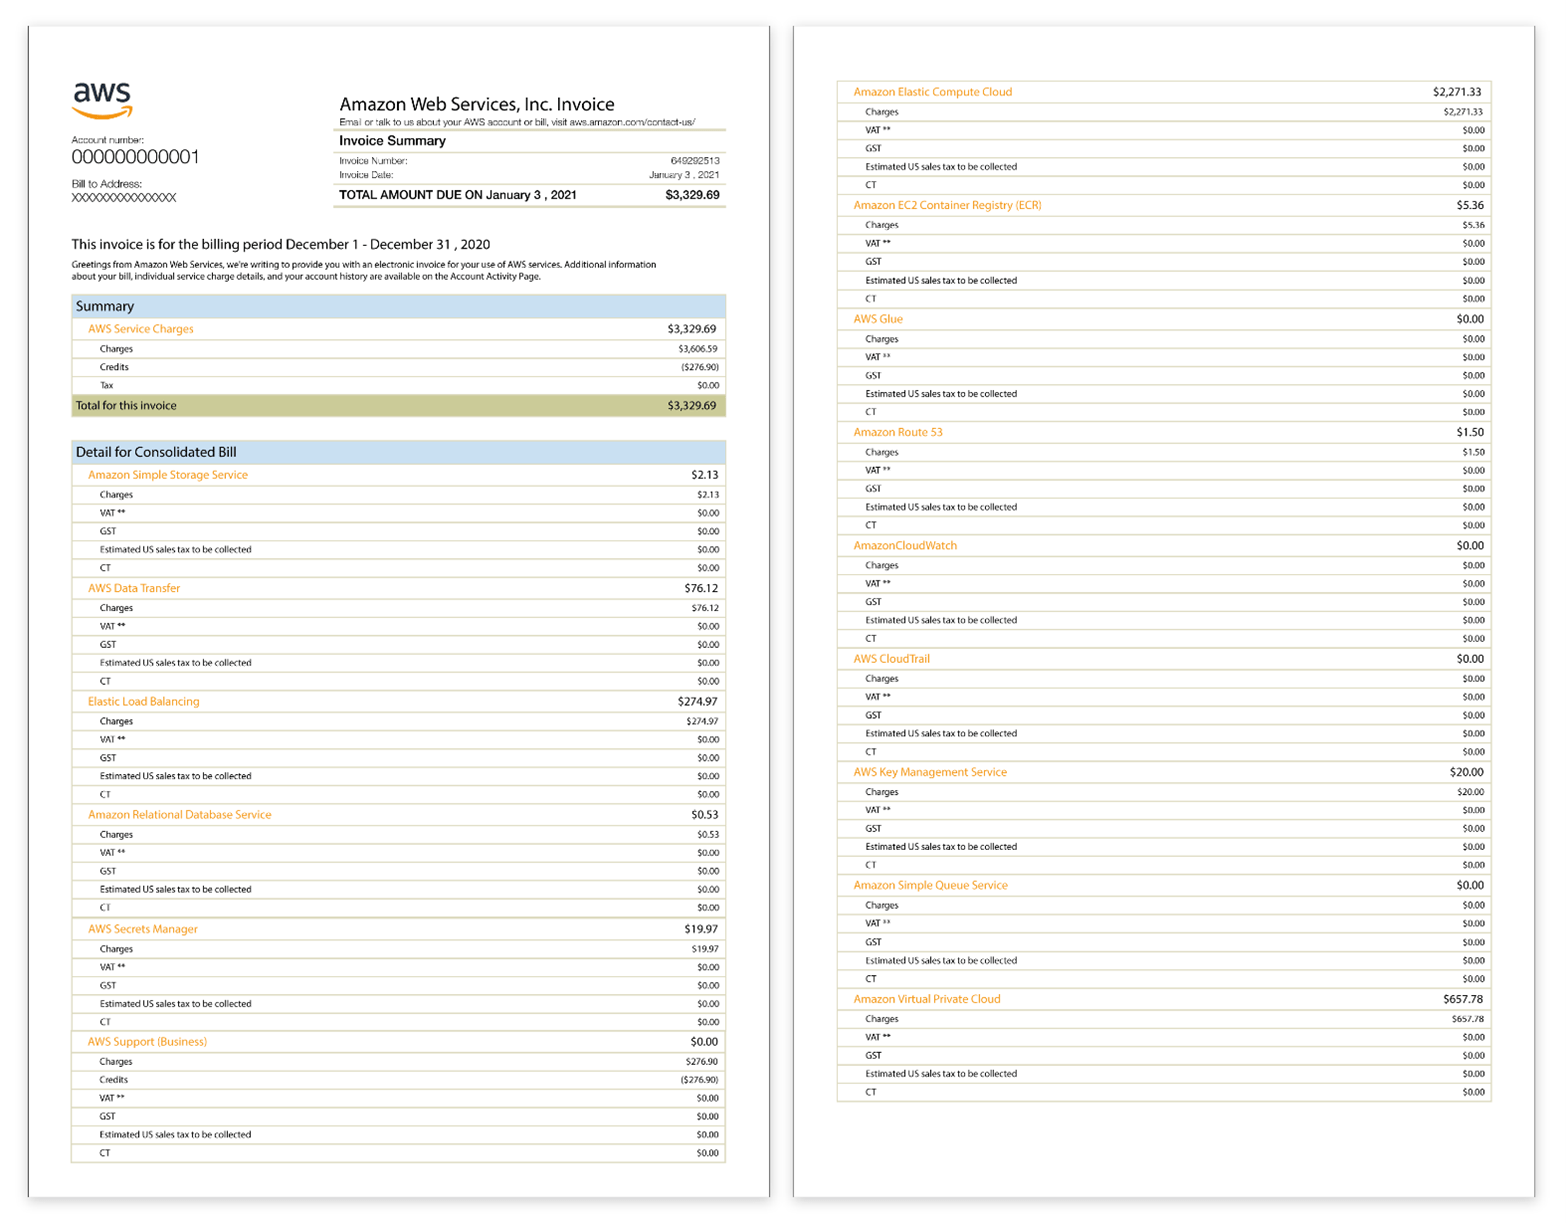Viewport: 1566px width, 1223px height.
Task: Open Amazon Relational Database Service details
Action: [179, 815]
